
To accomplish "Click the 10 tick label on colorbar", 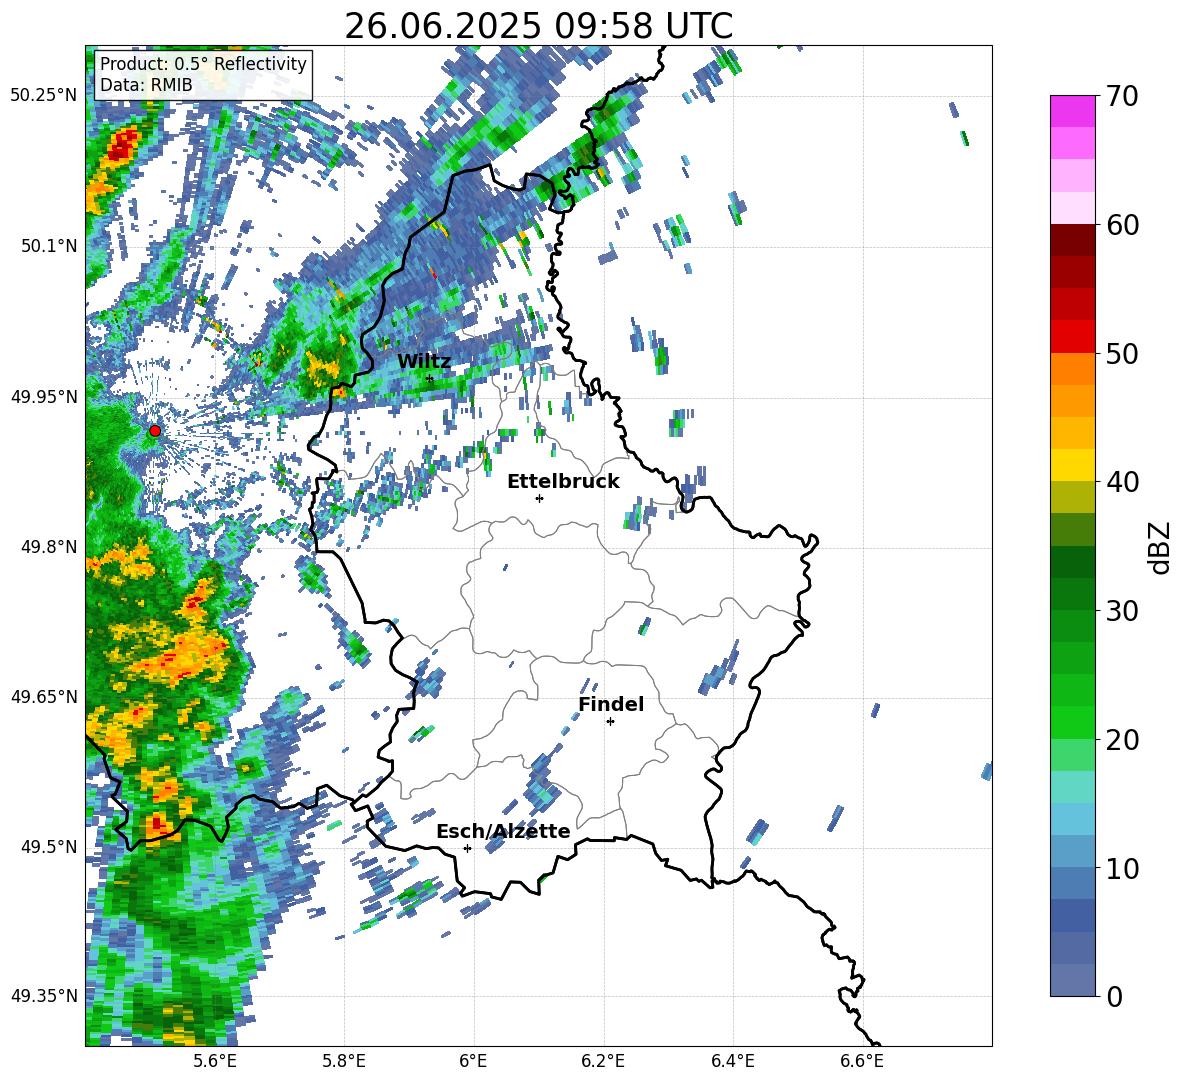I will pyautogui.click(x=1122, y=868).
